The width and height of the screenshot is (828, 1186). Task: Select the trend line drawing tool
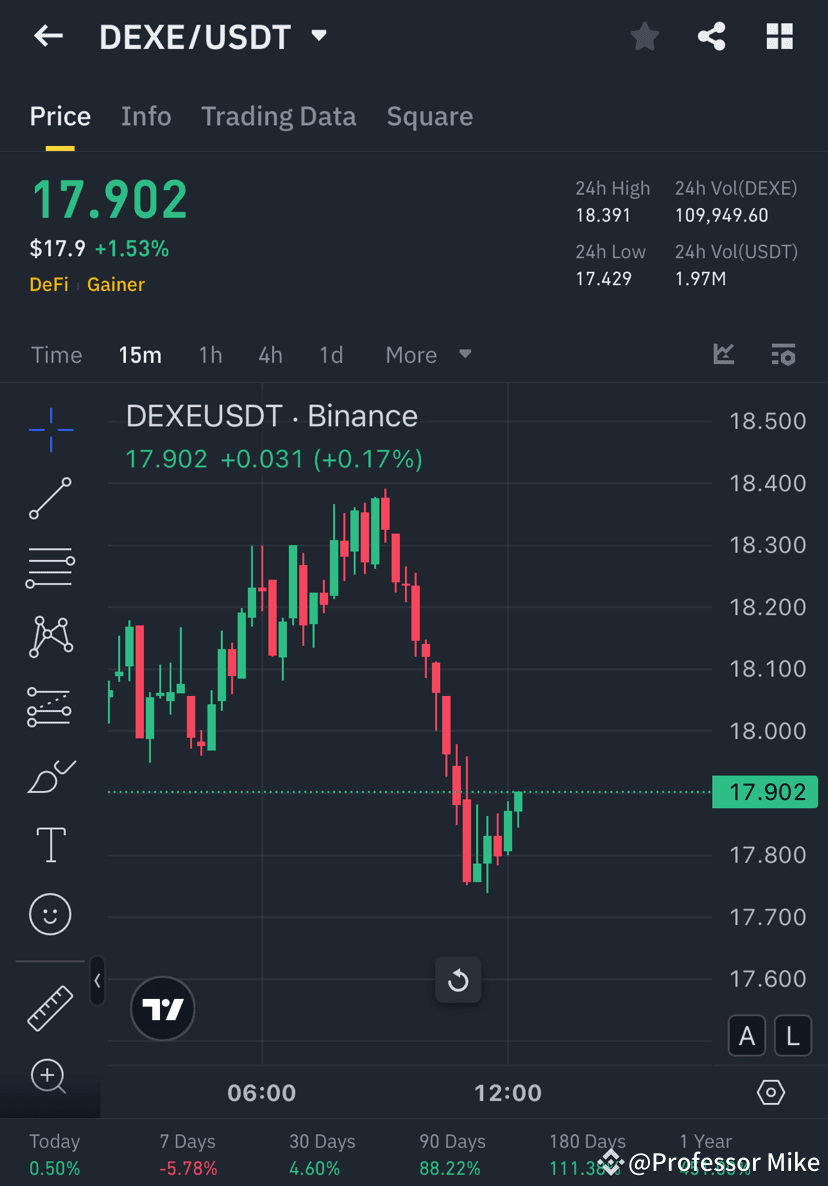[x=50, y=498]
